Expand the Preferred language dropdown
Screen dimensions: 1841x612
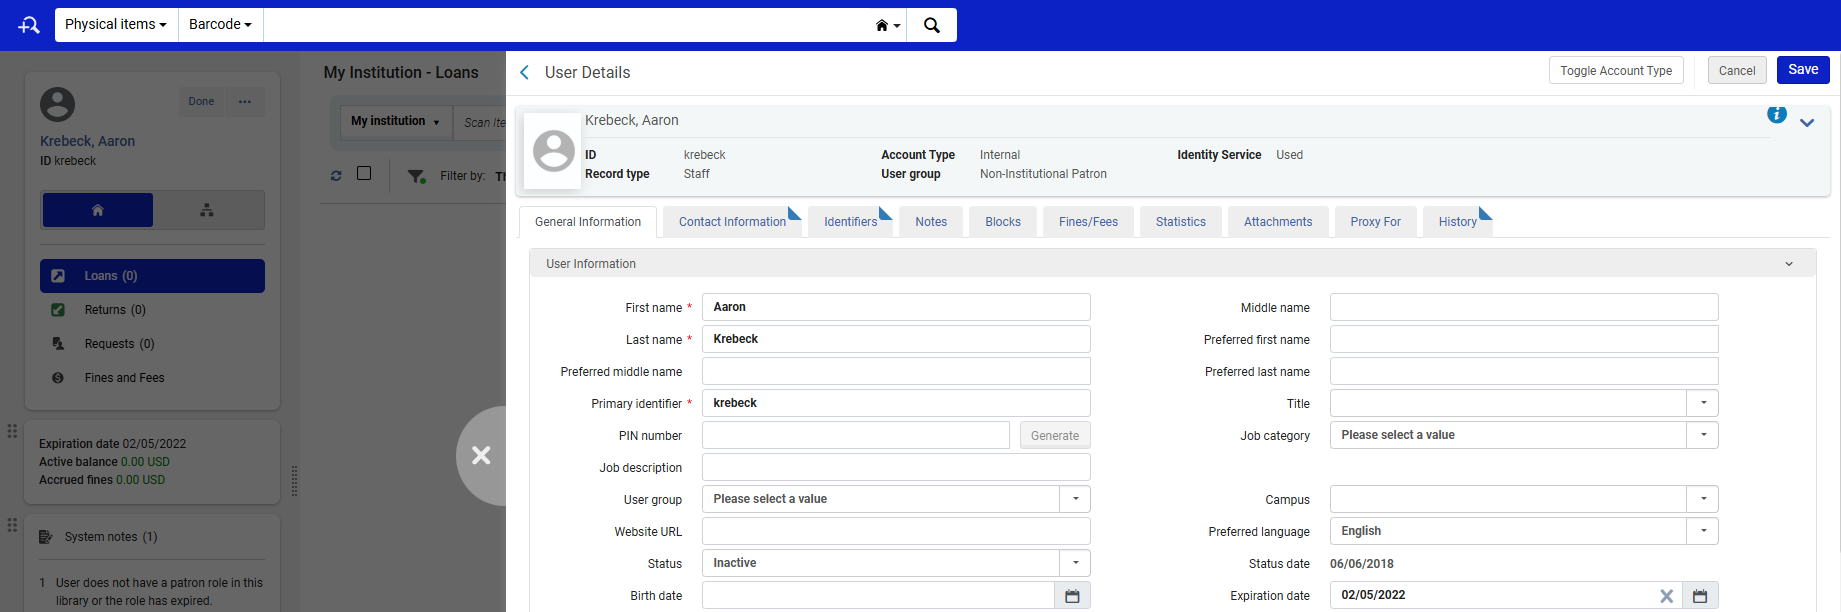[x=1703, y=531]
